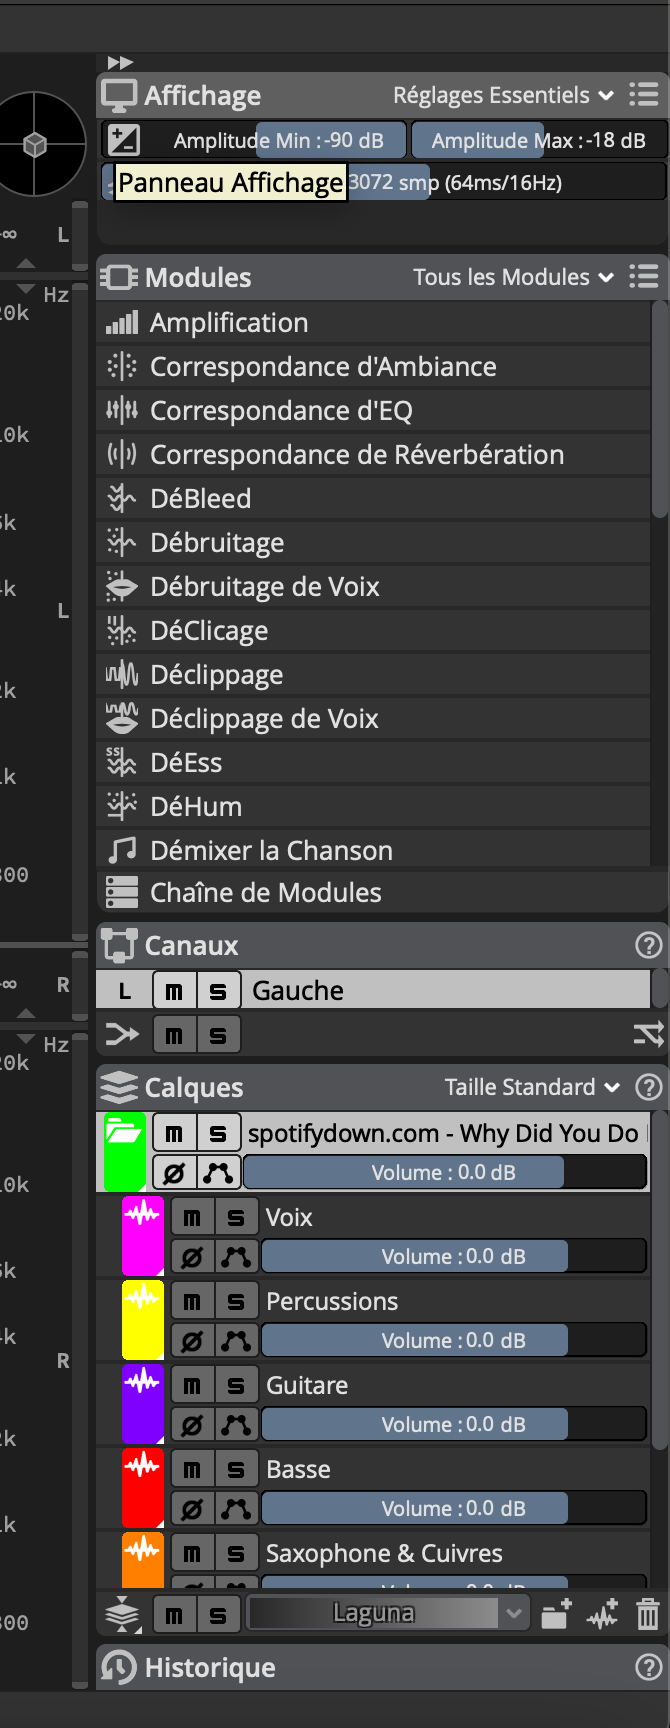Mute the Gauche channel
This screenshot has width=670, height=1728.
(174, 991)
